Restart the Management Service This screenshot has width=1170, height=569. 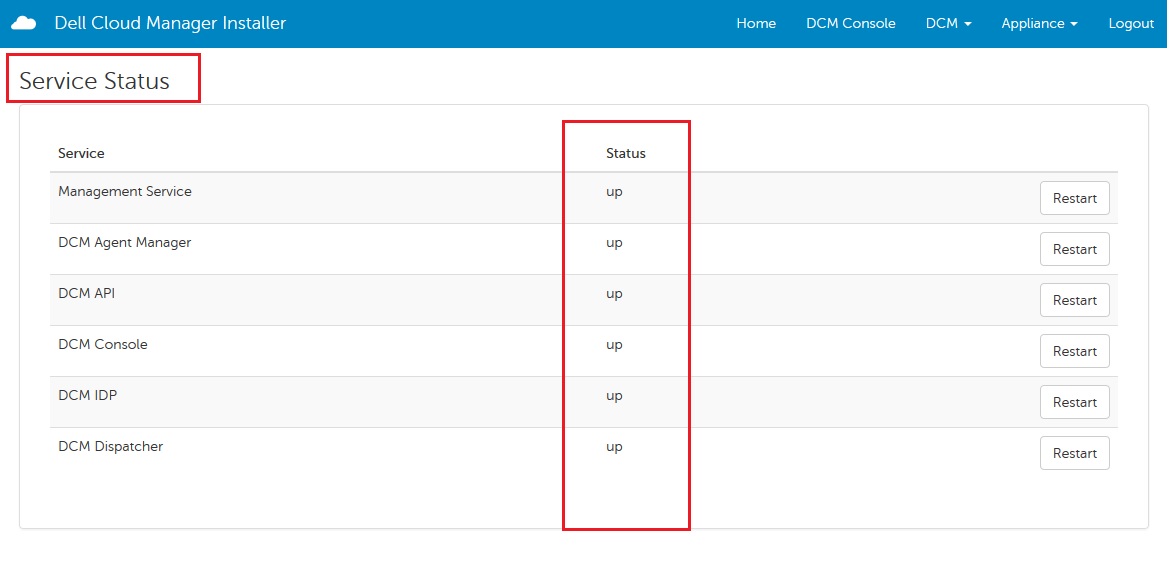tap(1074, 198)
